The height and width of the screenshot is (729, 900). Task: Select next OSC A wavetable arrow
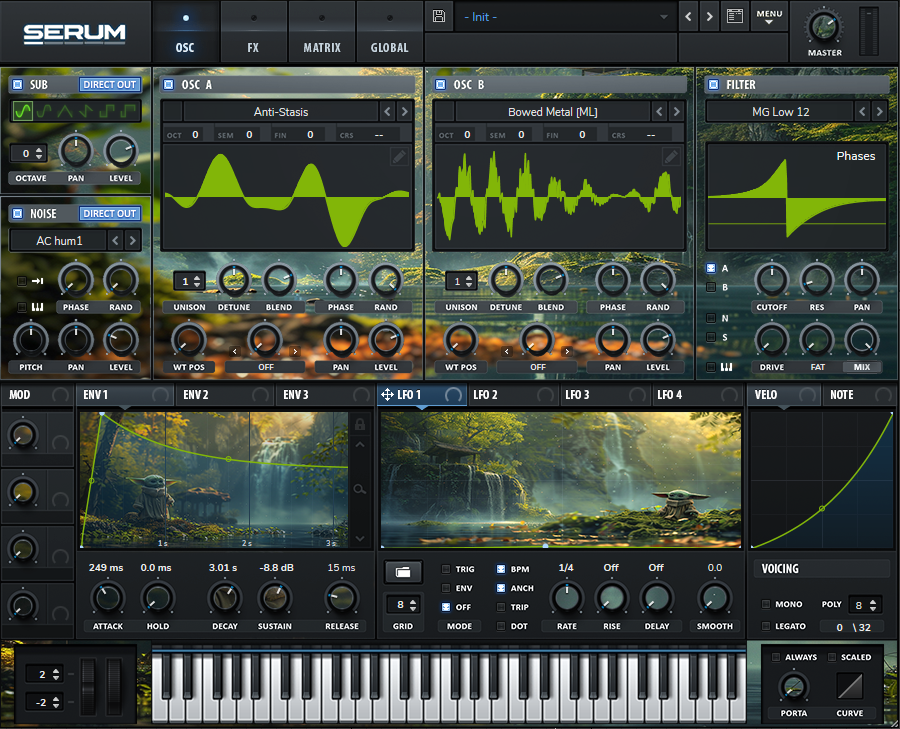(x=405, y=112)
